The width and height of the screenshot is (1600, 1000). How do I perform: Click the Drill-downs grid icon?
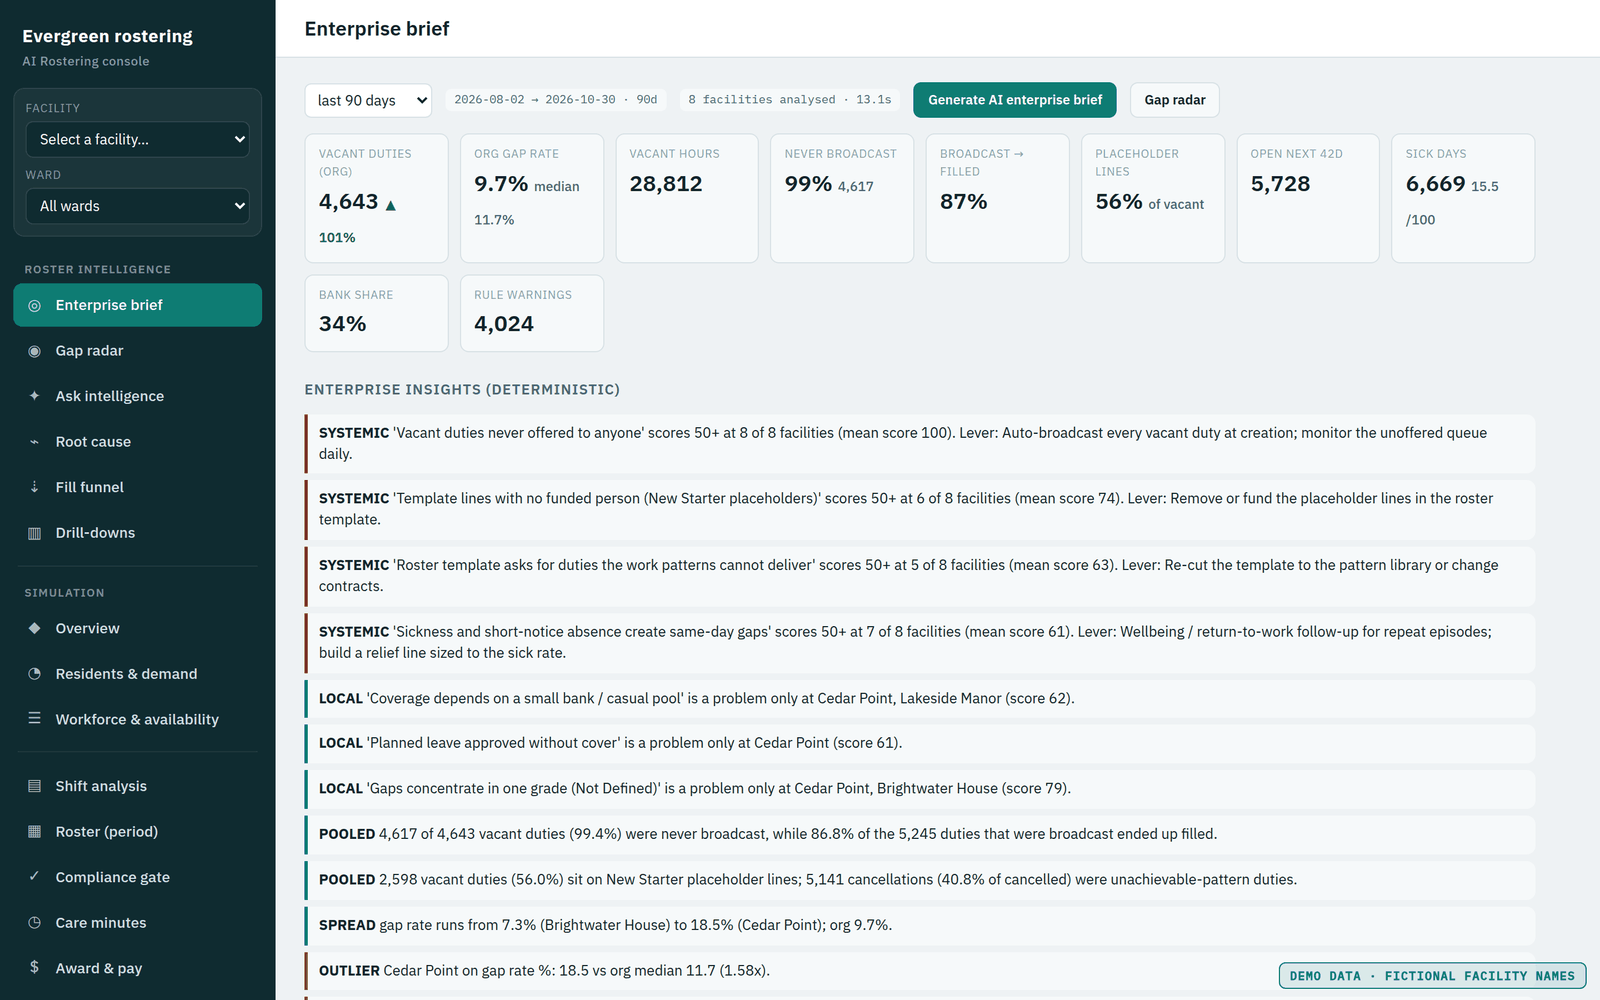35,533
